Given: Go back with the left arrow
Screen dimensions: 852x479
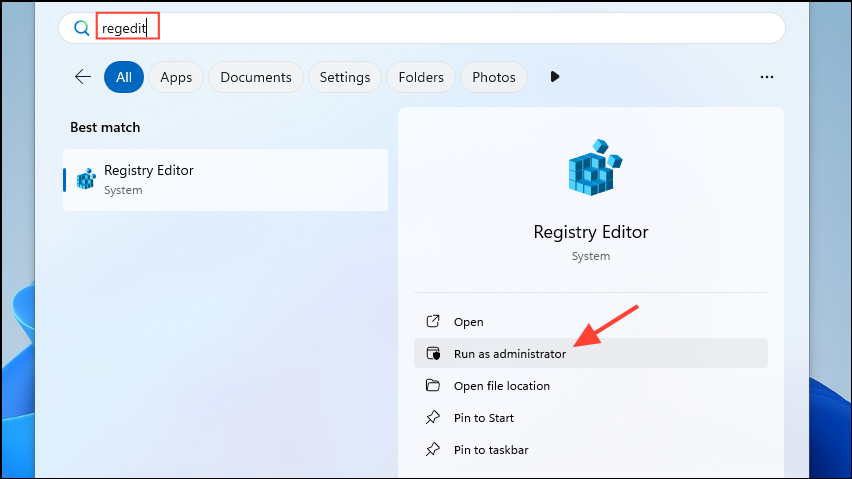Looking at the screenshot, I should [x=83, y=77].
